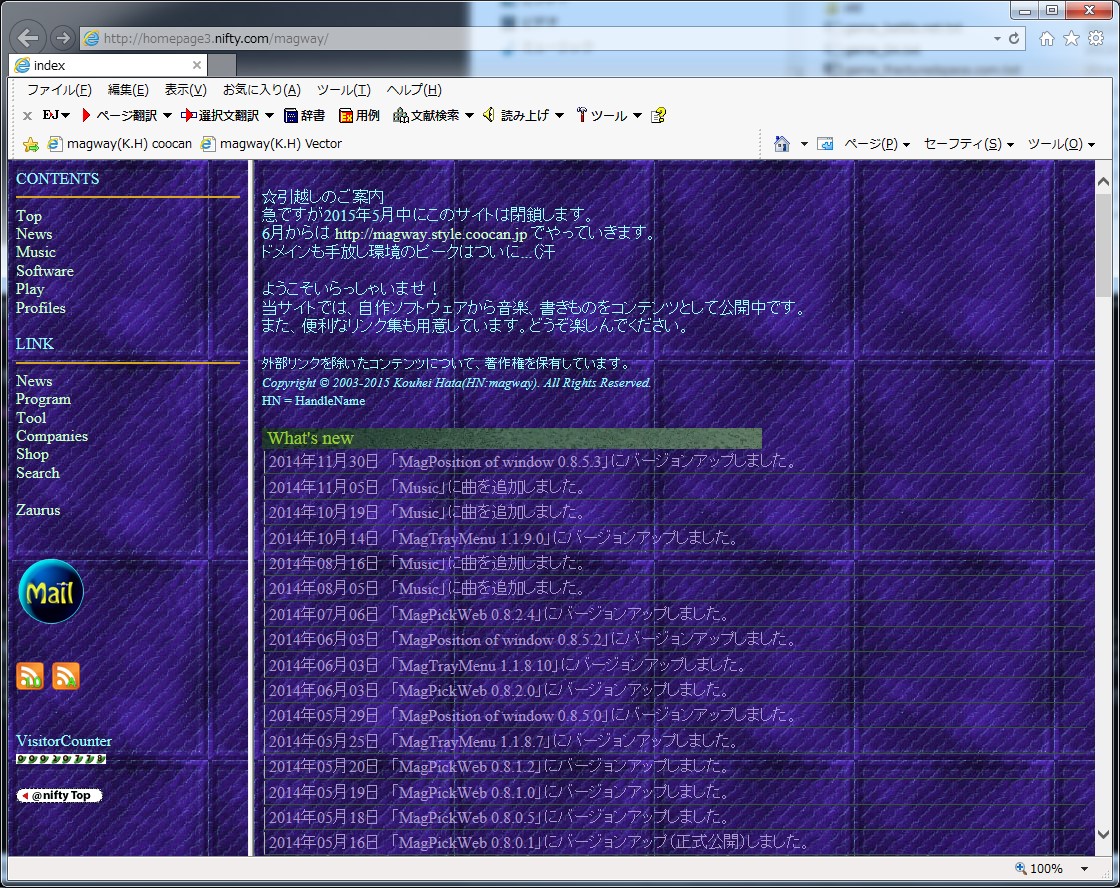
Task: Click the @nifty Top badge
Action: pyautogui.click(x=59, y=795)
